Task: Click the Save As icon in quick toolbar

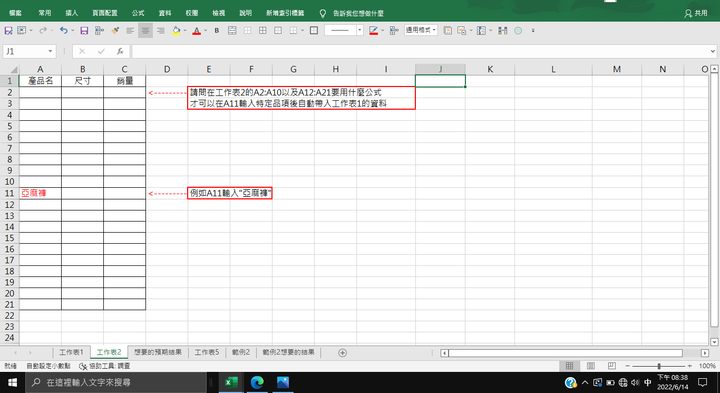Action: coord(8,31)
